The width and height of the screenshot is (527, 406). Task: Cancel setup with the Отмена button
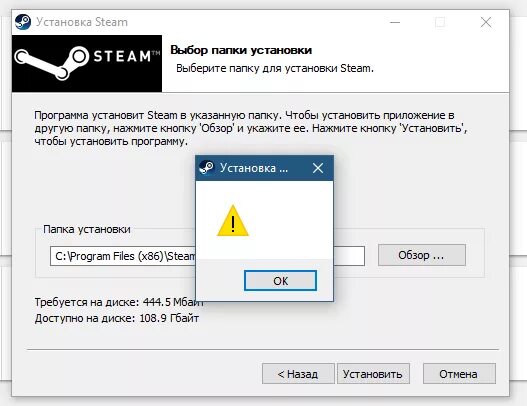(x=459, y=374)
